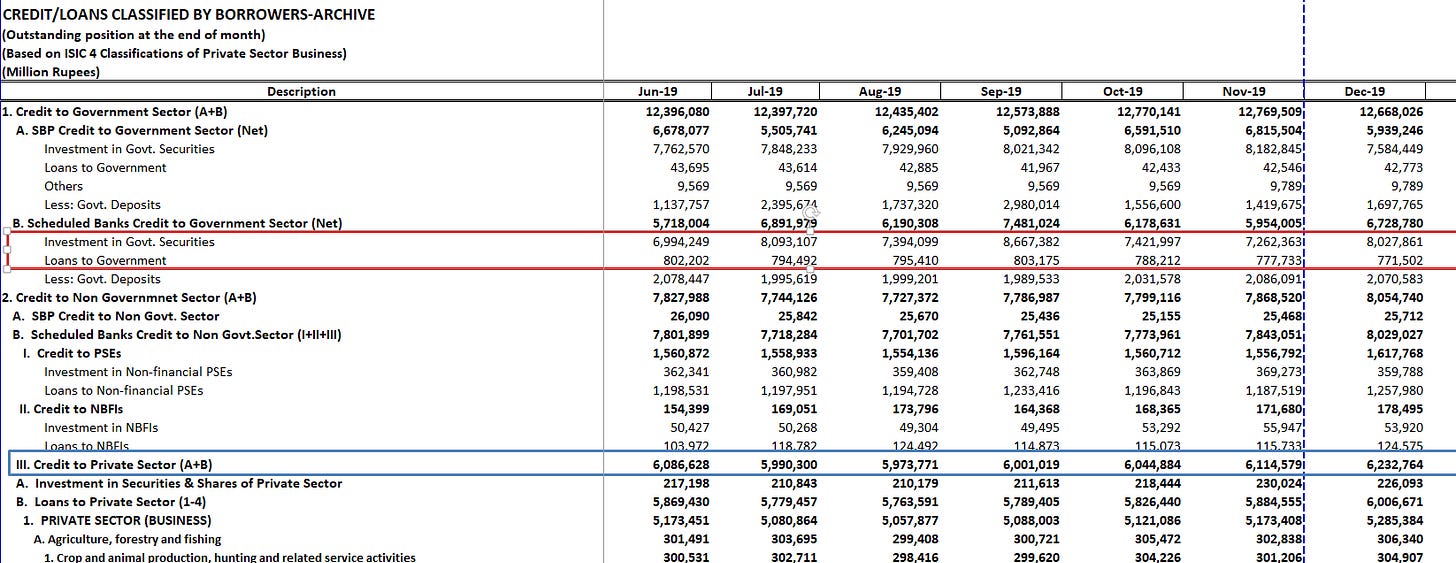The image size is (1456, 563).
Task: Click Sep-19 SBP Credit value 5,092,864
Action: pyautogui.click(x=1032, y=130)
